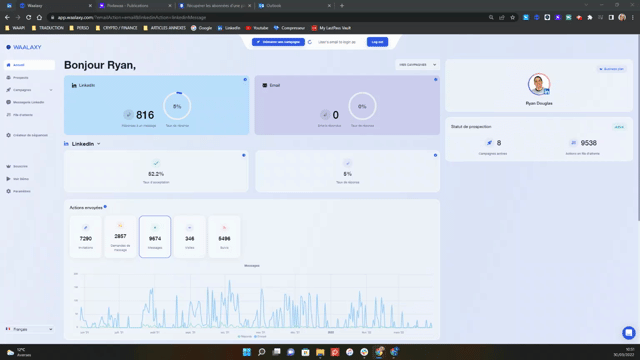Click the Log out button
640x360 pixels.
tap(377, 42)
